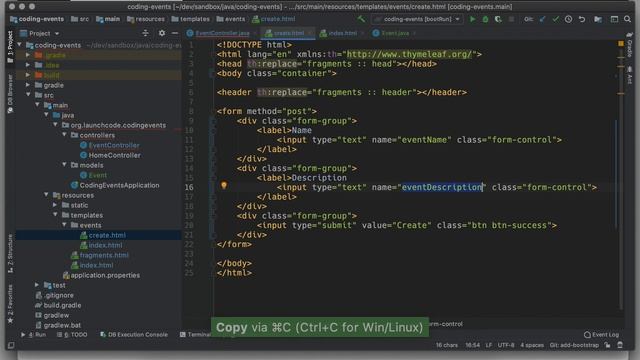The image size is (640, 360).
Task: Click the Git: add-bootstrap branch widget
Action: pos(574,345)
